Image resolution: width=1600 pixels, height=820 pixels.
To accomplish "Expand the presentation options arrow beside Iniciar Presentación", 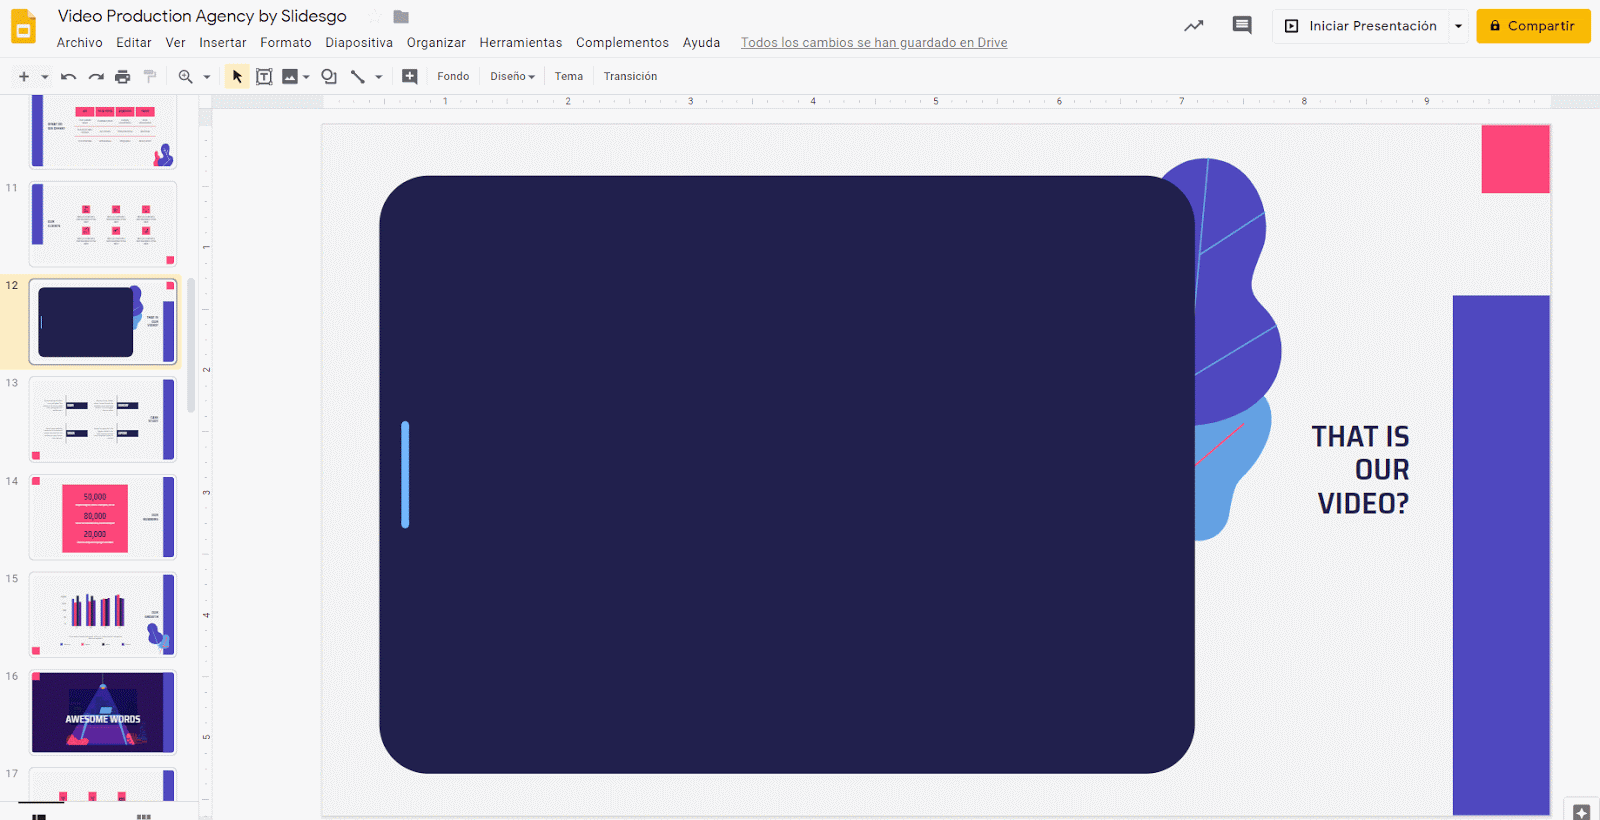I will point(1458,26).
